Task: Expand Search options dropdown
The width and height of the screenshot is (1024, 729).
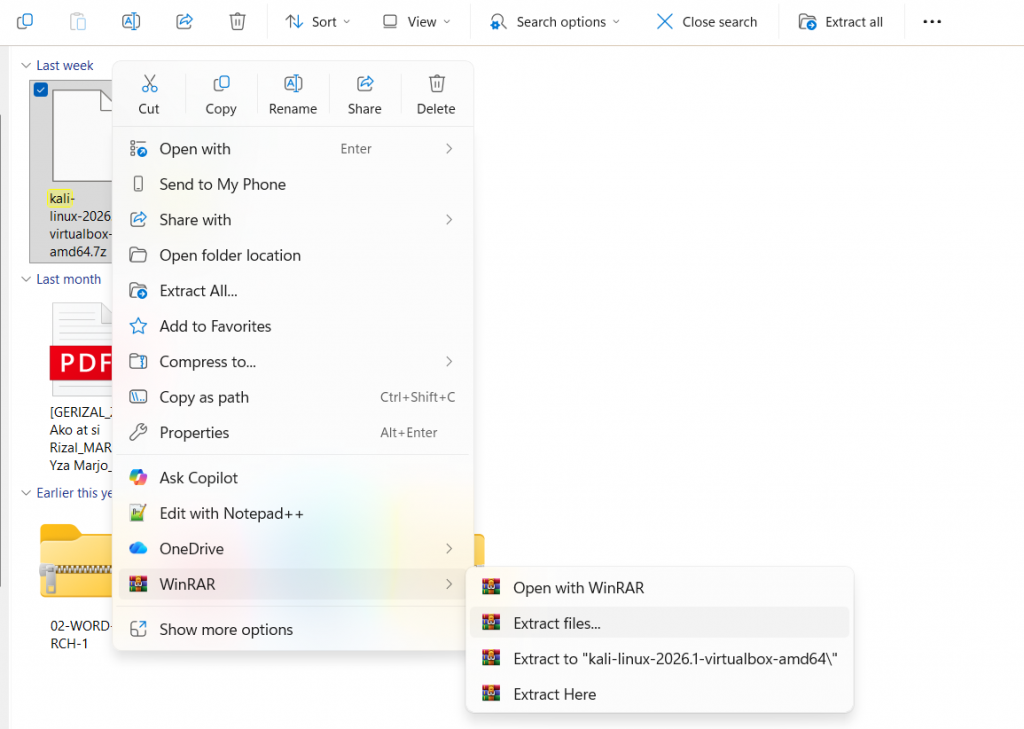Action: coord(554,22)
